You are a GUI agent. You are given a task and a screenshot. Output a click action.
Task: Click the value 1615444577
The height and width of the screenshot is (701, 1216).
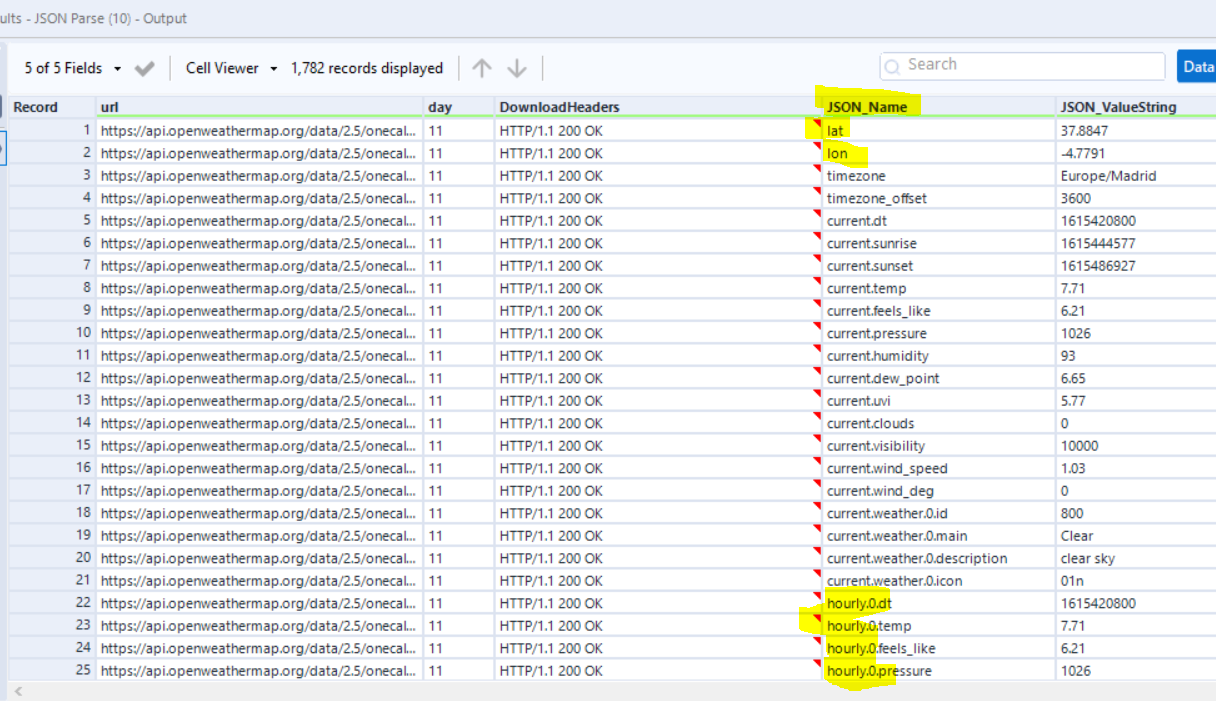point(1135,243)
